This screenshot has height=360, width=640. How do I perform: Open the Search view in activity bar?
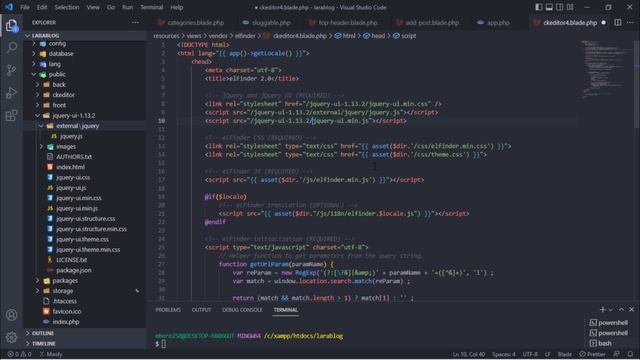(x=11, y=47)
